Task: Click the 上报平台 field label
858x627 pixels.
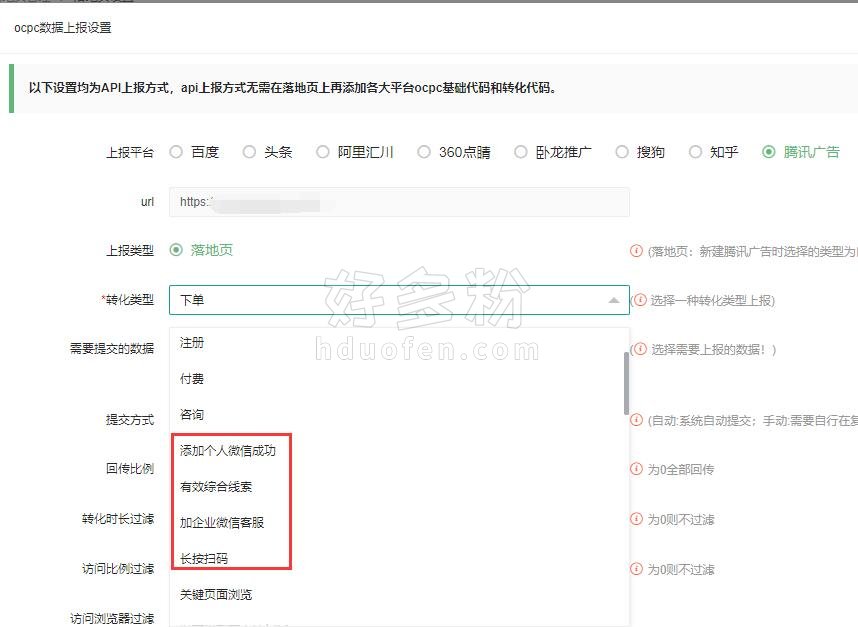Action: [x=130, y=153]
